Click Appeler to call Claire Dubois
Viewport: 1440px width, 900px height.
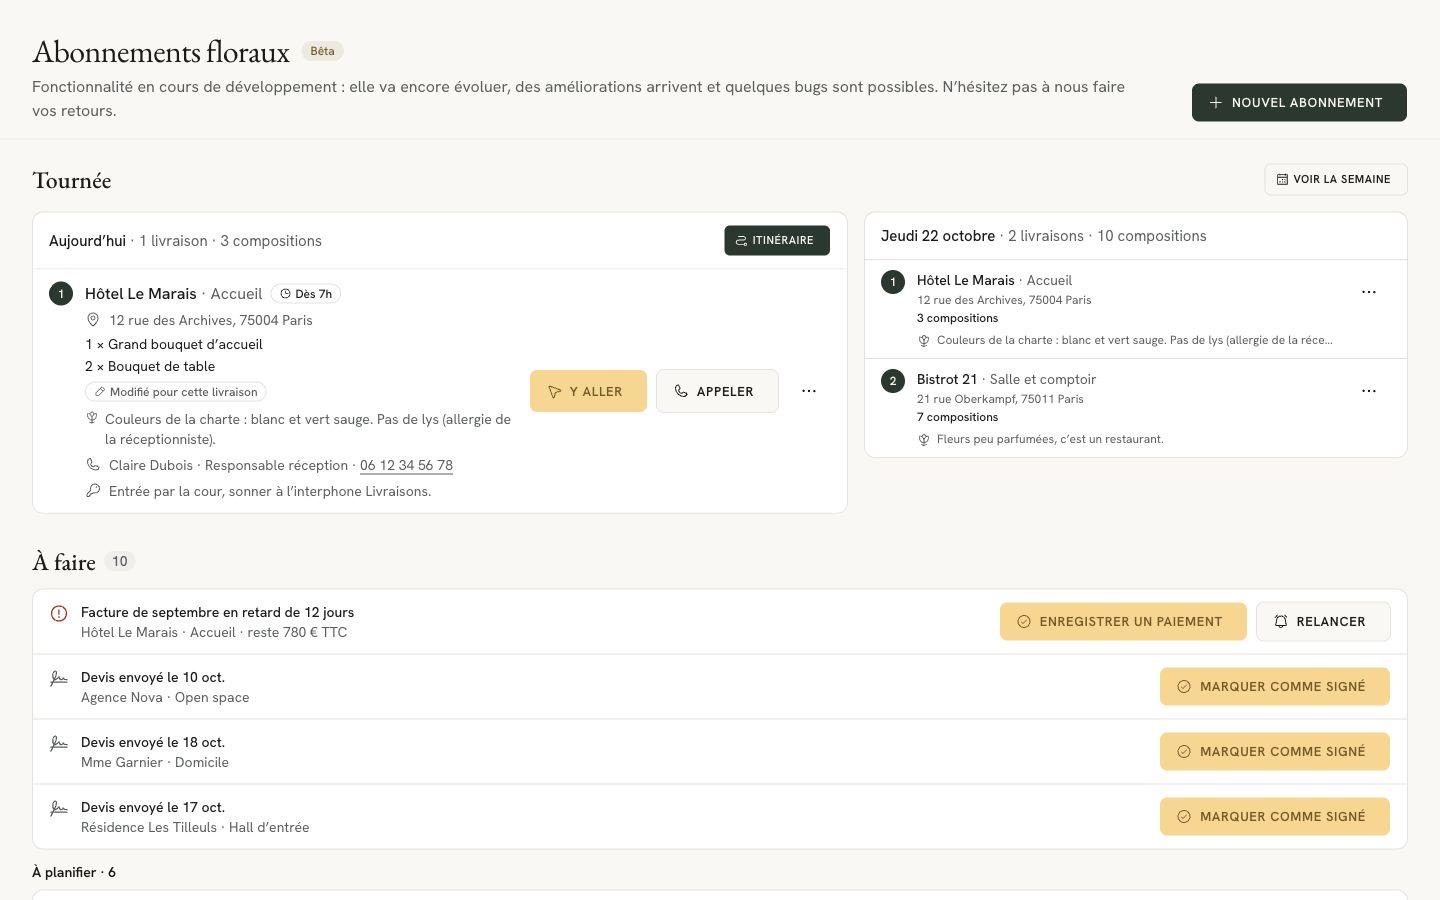click(x=717, y=391)
